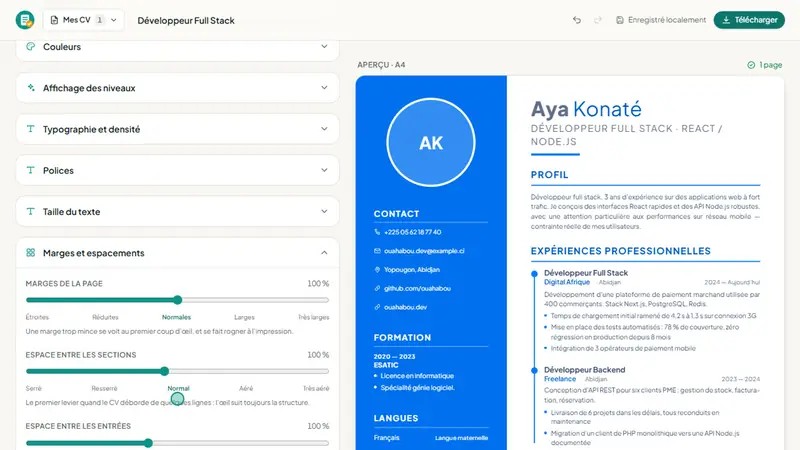Screen dimensions: 800x450
Task: Click the EXPÉRIENCES PROFESSIONNELLES heading
Action: 620,251
